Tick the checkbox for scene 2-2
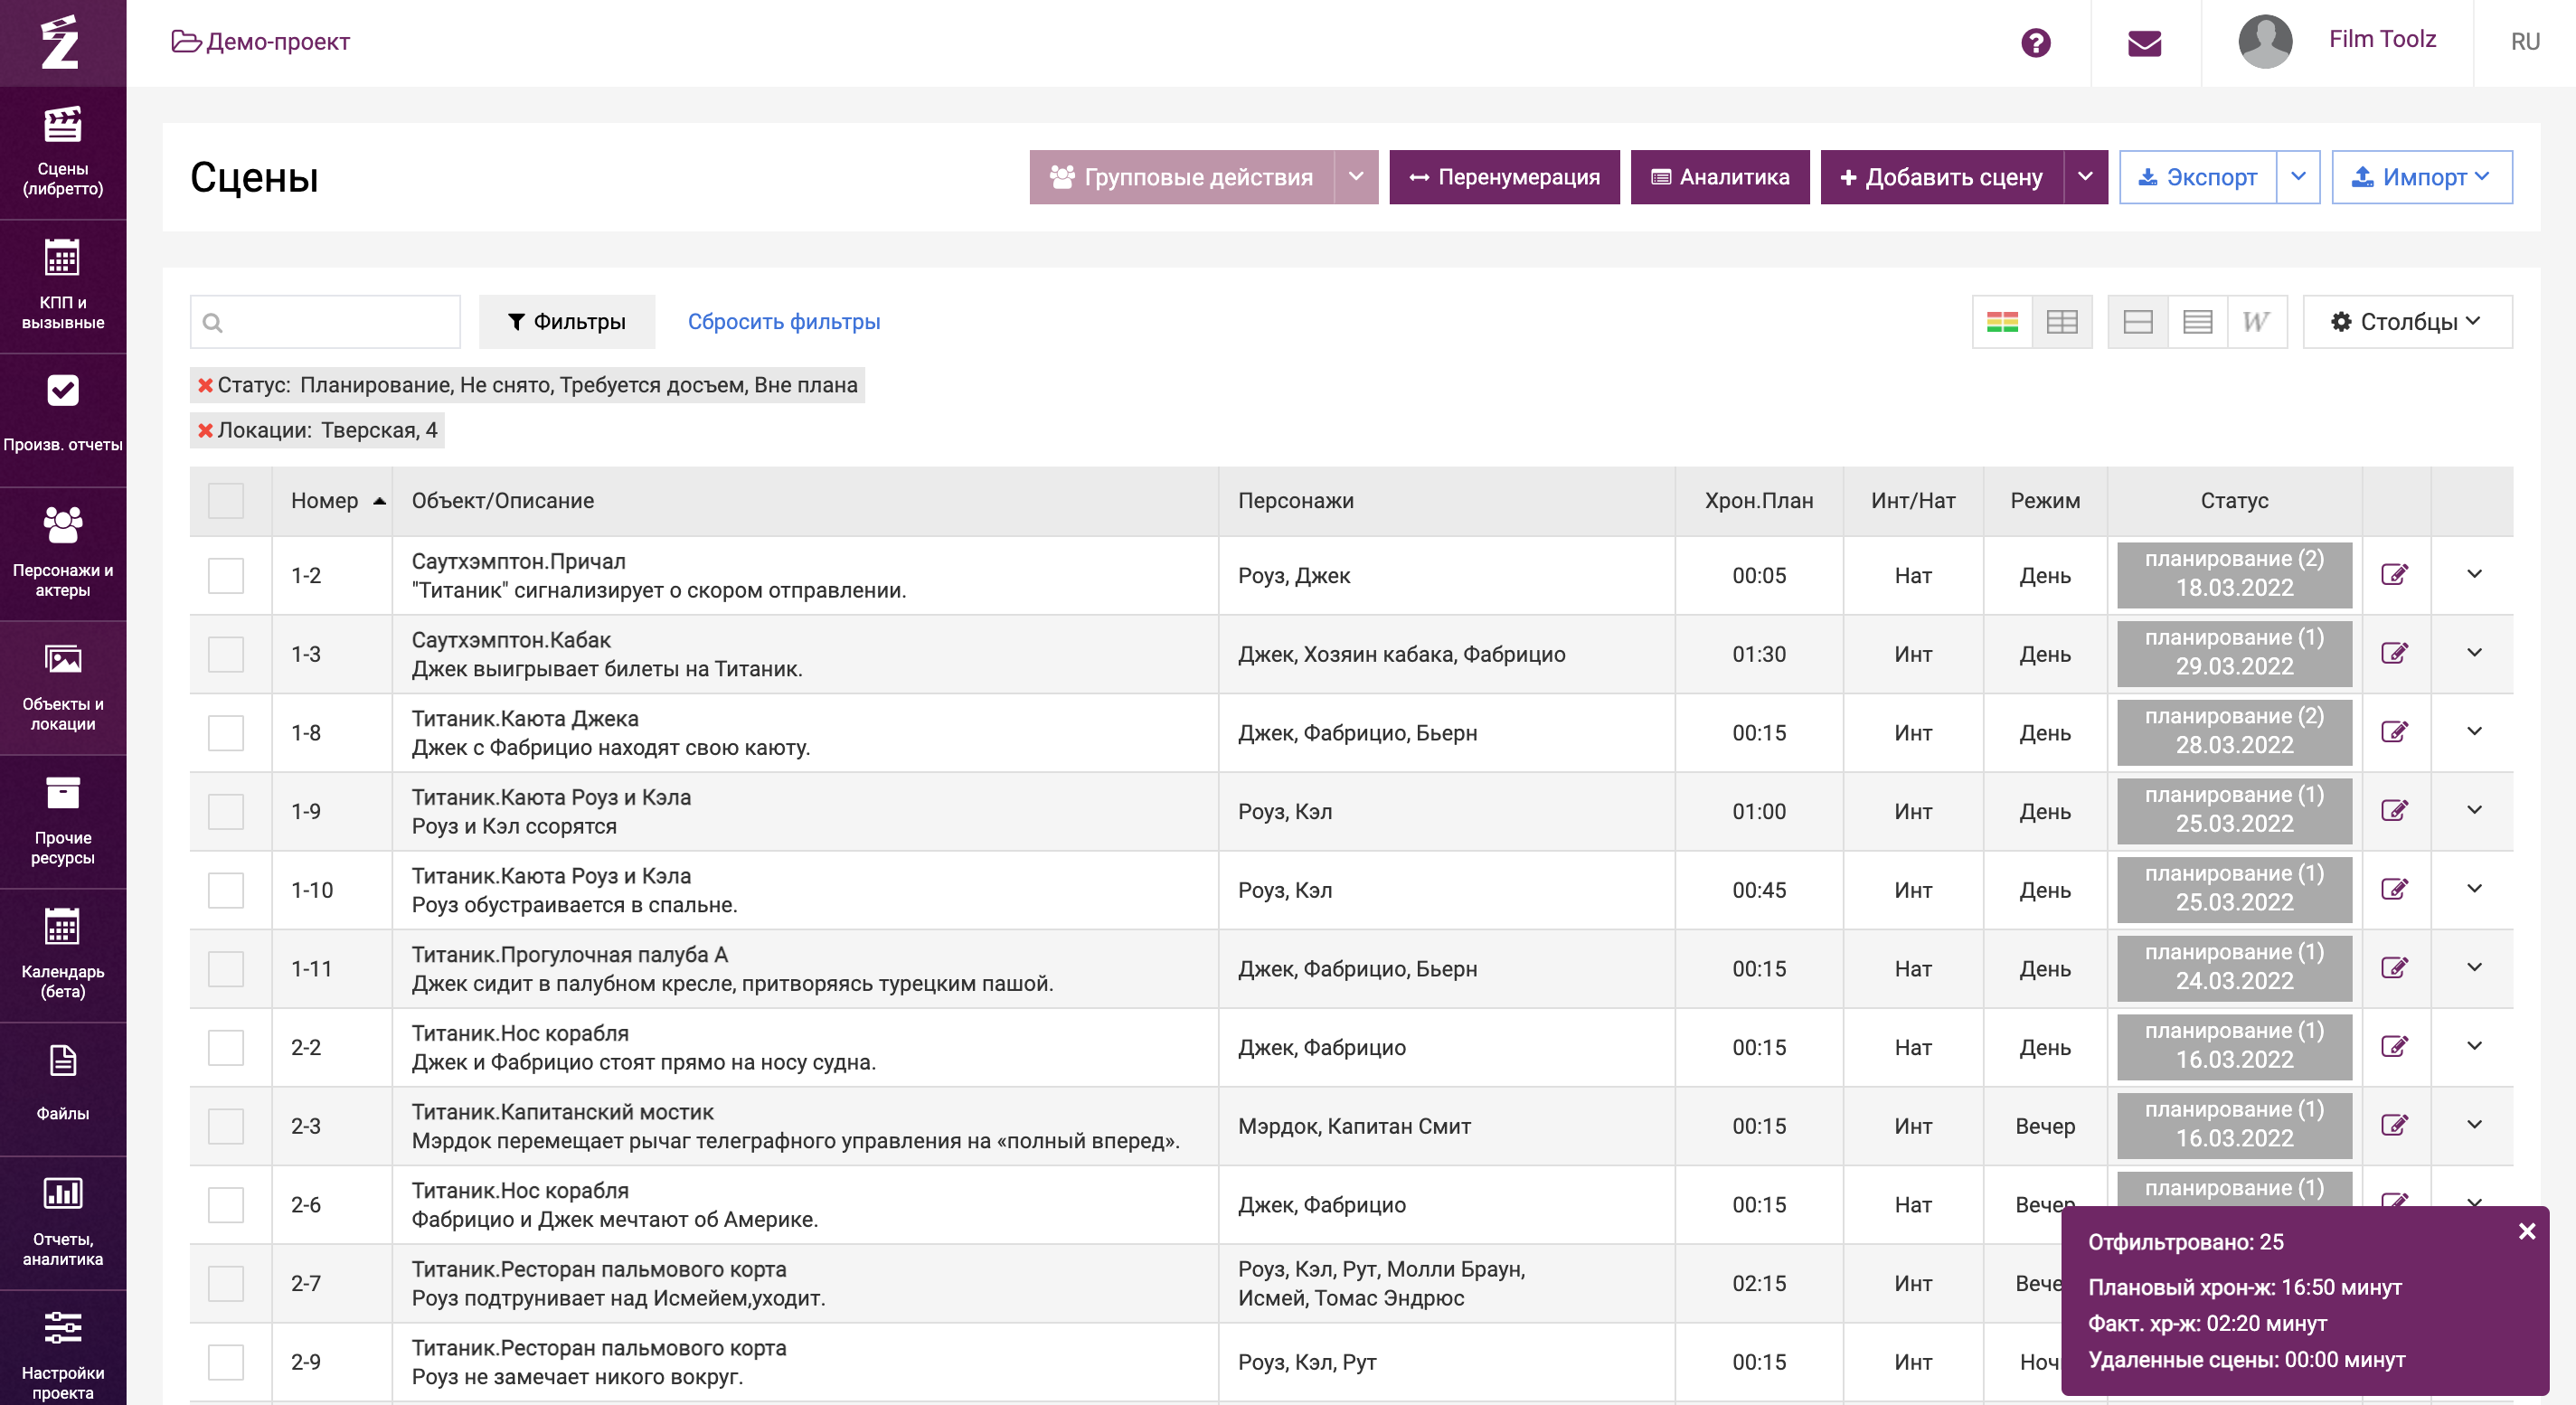Screen dimensions: 2576x1405 pyautogui.click(x=226, y=1047)
